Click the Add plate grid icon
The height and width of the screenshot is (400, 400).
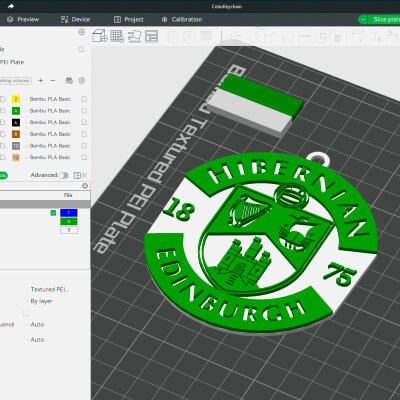(117, 36)
